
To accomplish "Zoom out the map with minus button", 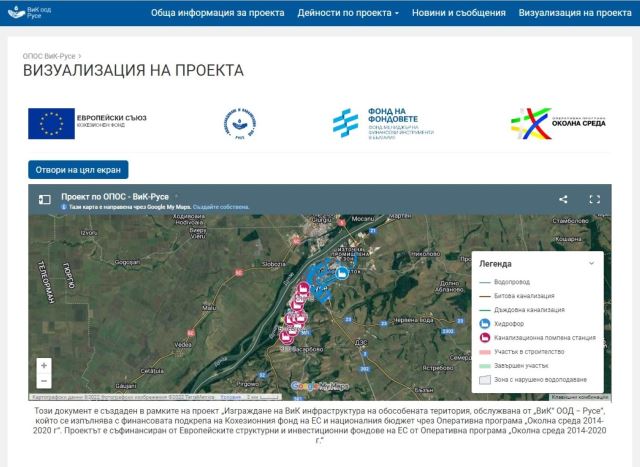I will (x=44, y=381).
